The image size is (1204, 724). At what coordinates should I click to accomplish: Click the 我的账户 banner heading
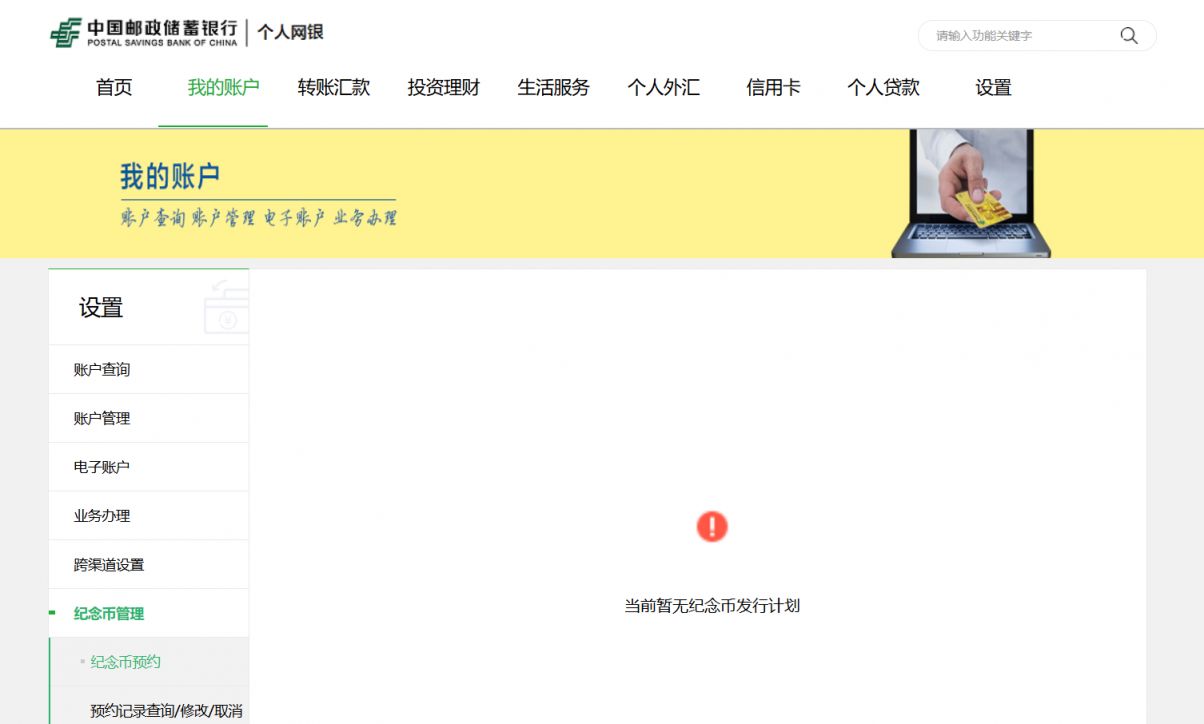click(170, 177)
